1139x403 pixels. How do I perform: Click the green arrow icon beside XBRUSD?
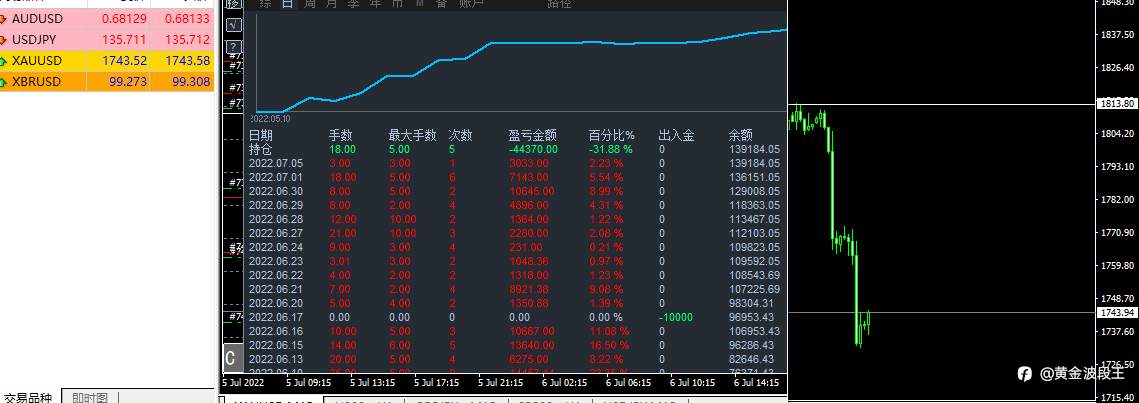(x=4, y=82)
